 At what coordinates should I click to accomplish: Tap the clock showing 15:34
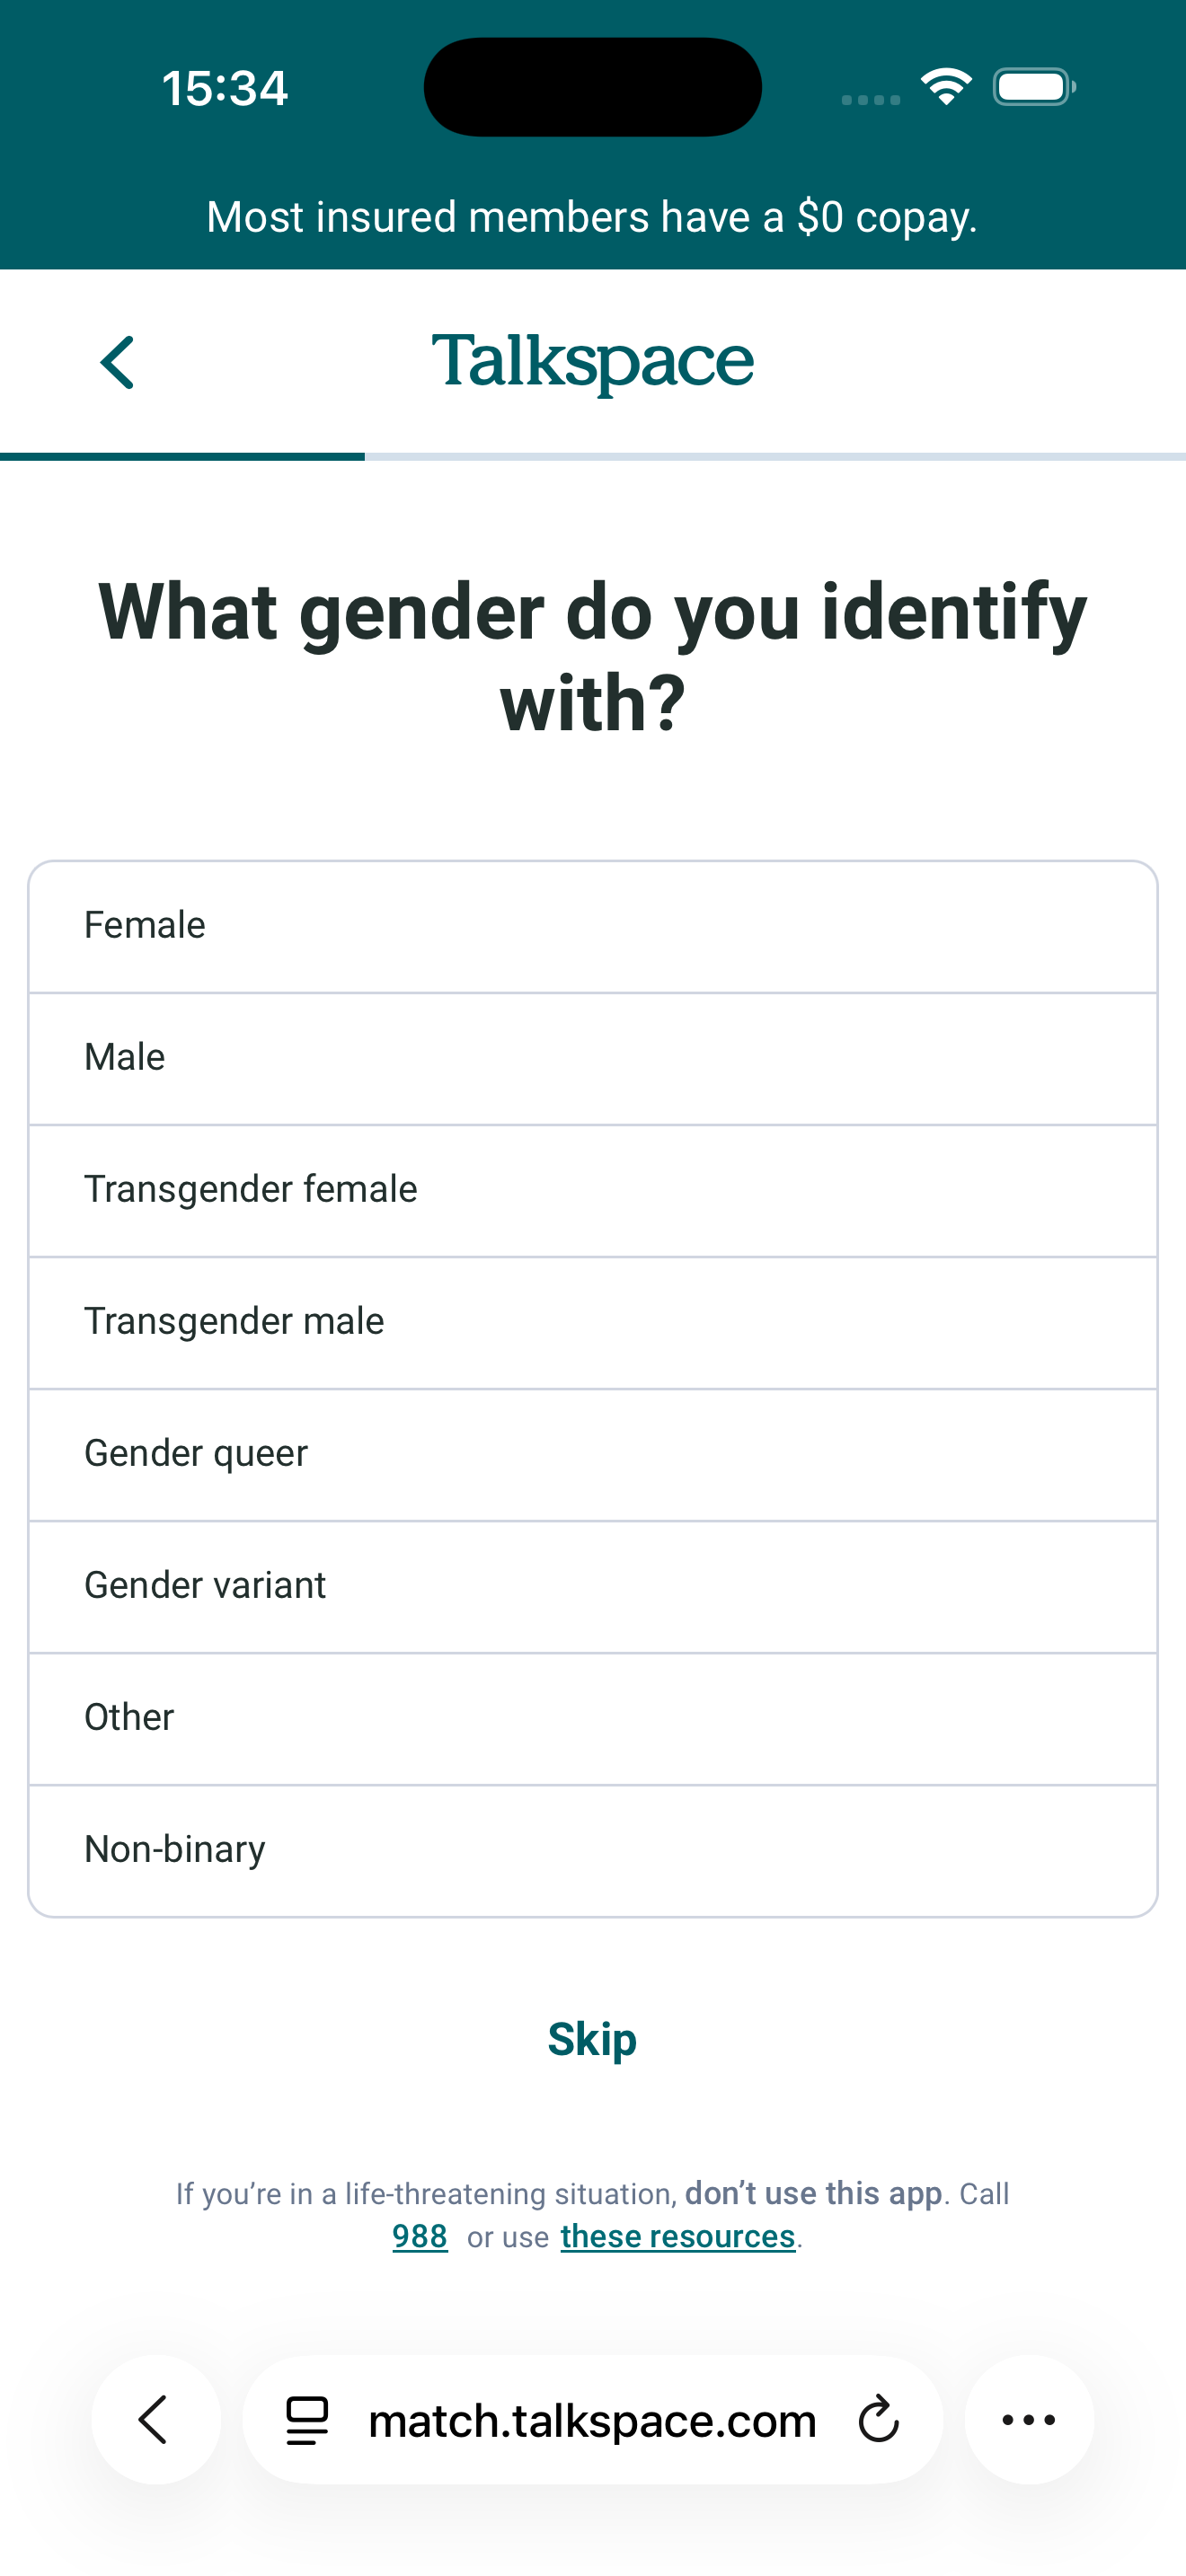click(225, 87)
